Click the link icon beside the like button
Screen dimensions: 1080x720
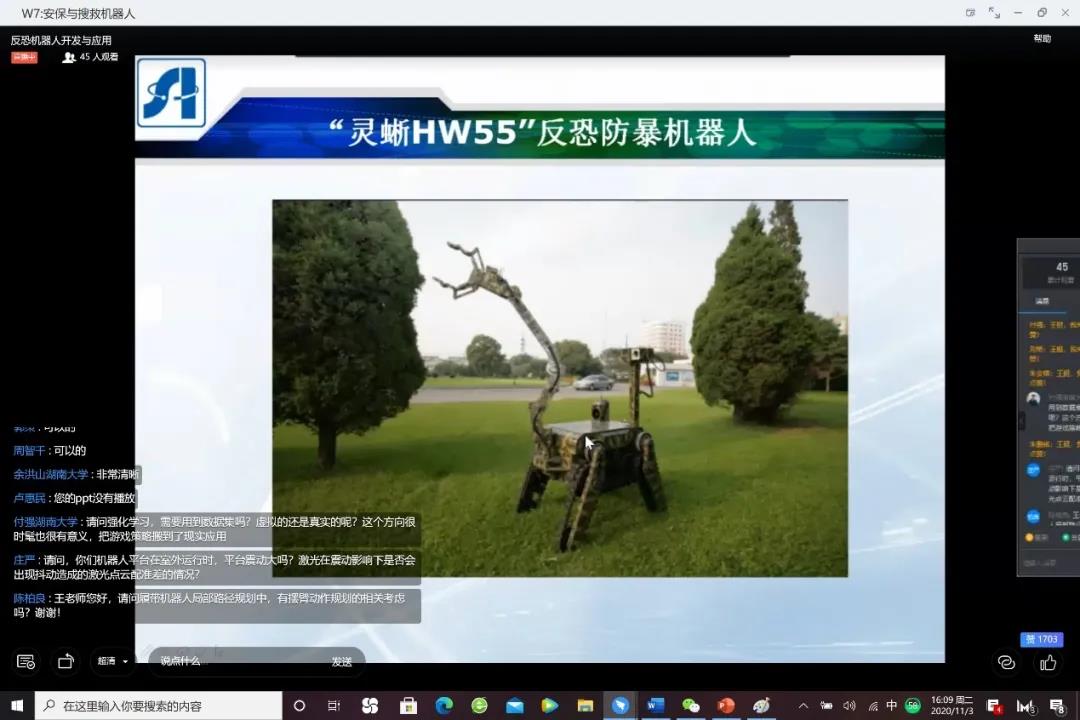pyautogui.click(x=1007, y=662)
